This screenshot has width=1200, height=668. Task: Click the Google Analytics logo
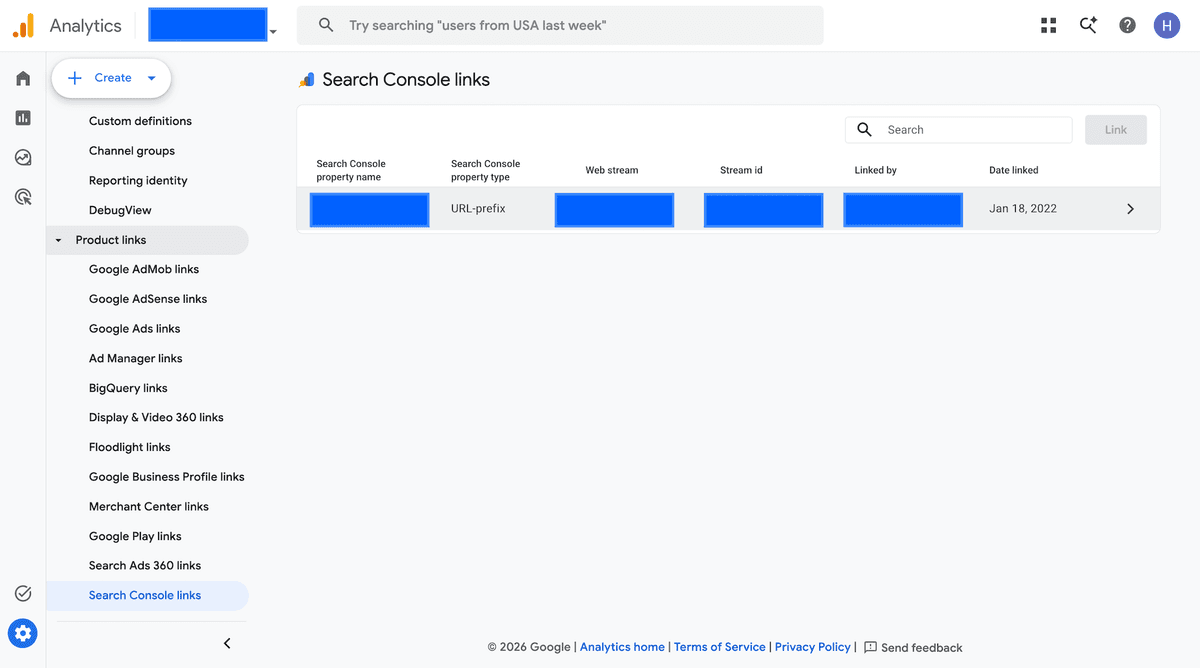[x=23, y=26]
